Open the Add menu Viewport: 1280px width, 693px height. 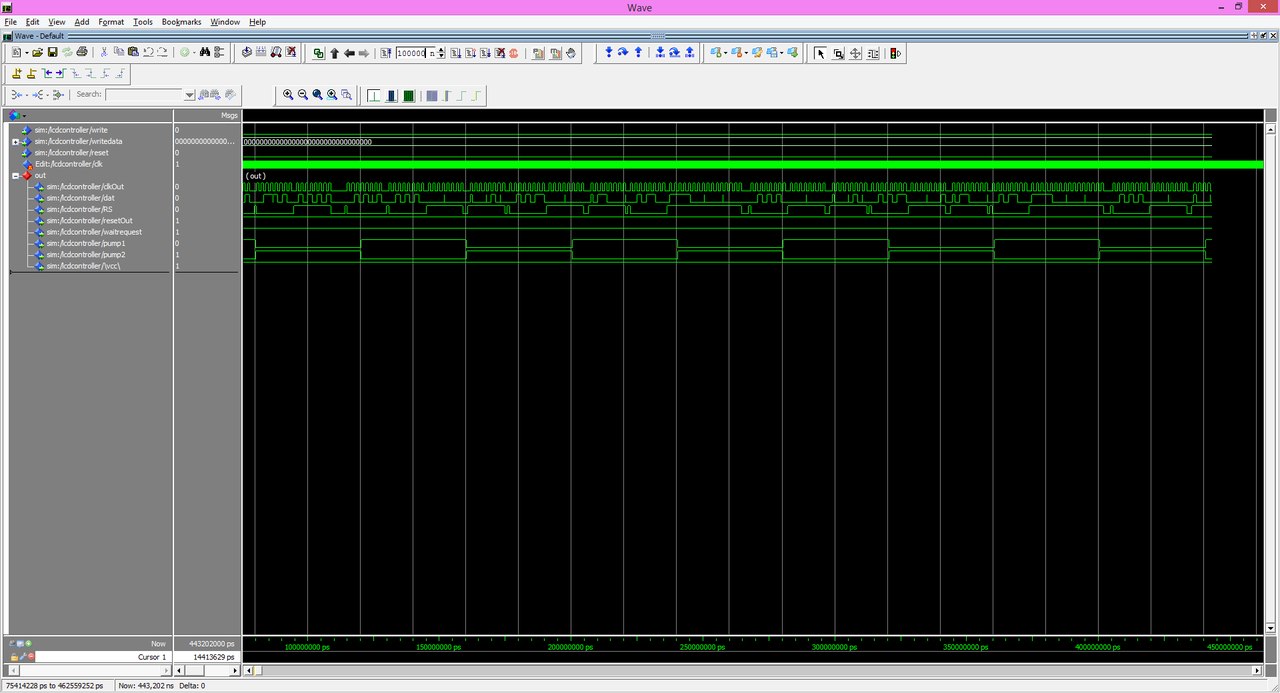pyautogui.click(x=81, y=22)
